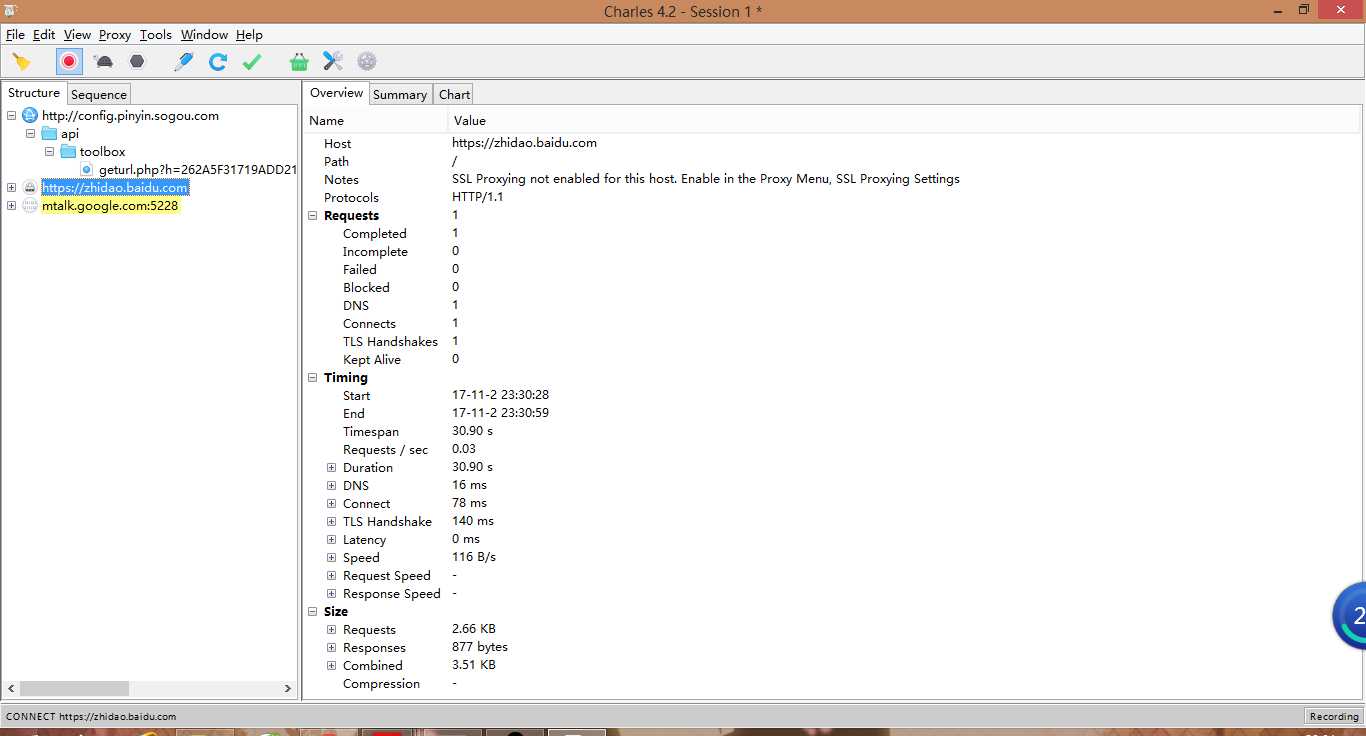
Task: Click the Recording status button
Action: point(1334,716)
